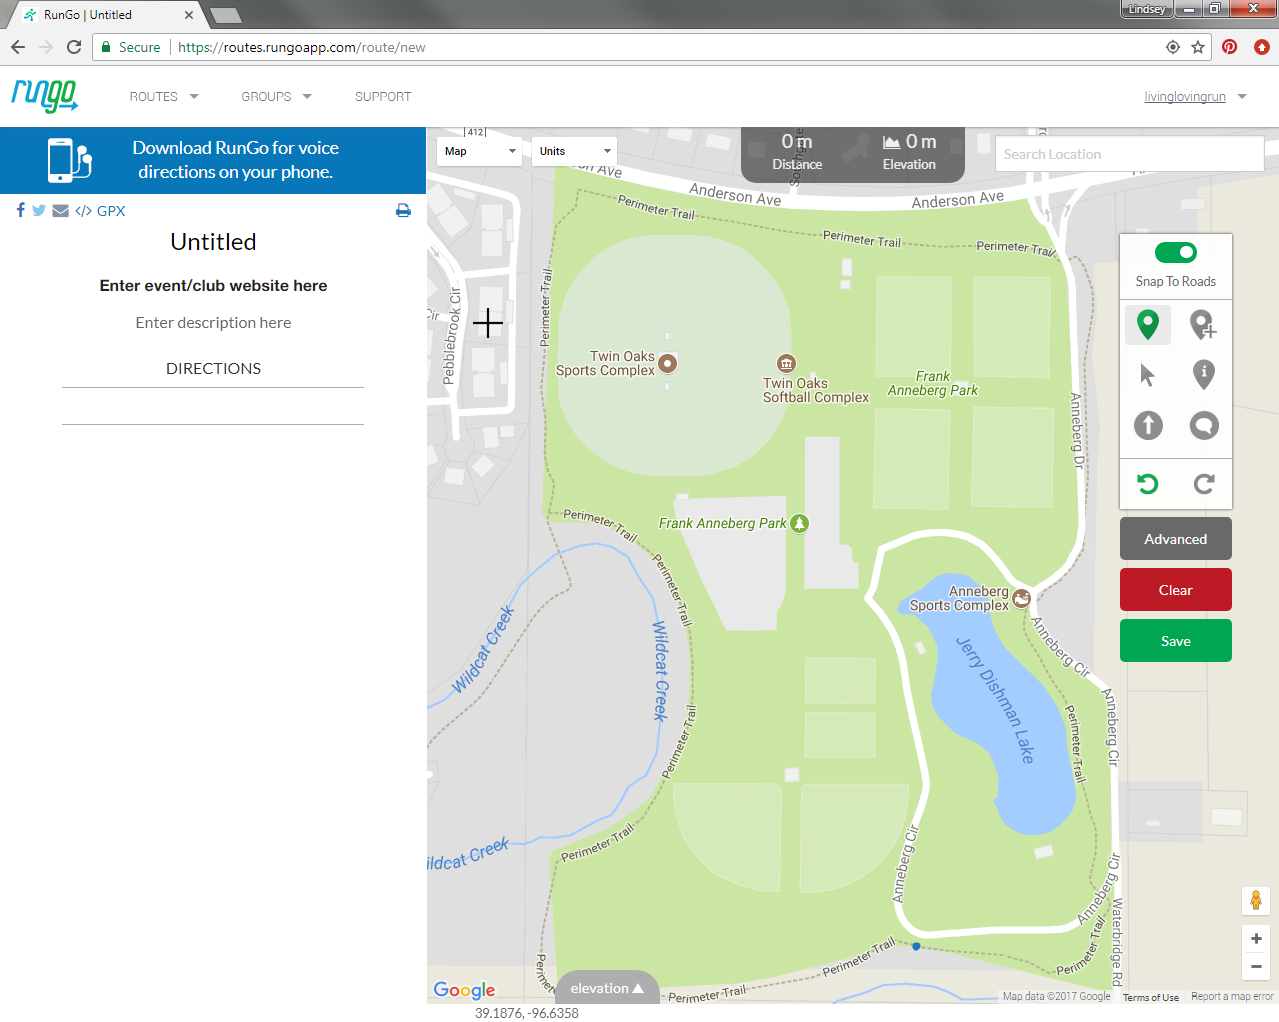Select the arrow pointer tool
This screenshot has height=1022, width=1279.
point(1147,375)
